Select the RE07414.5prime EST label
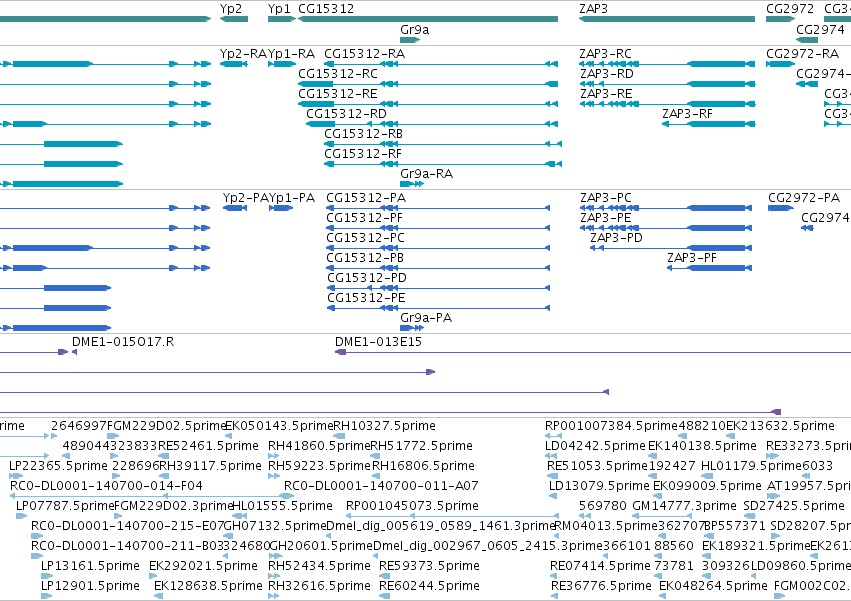Image resolution: width=851 pixels, height=601 pixels. tap(600, 566)
